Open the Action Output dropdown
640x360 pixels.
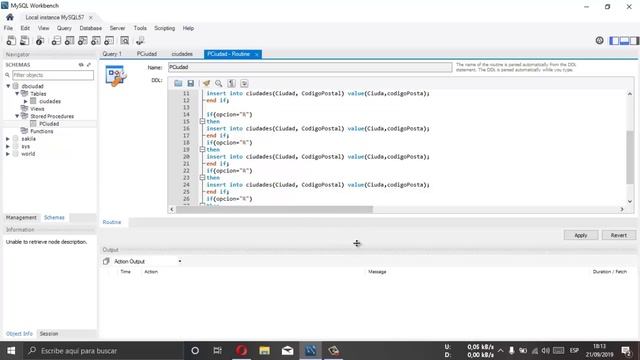(180, 261)
